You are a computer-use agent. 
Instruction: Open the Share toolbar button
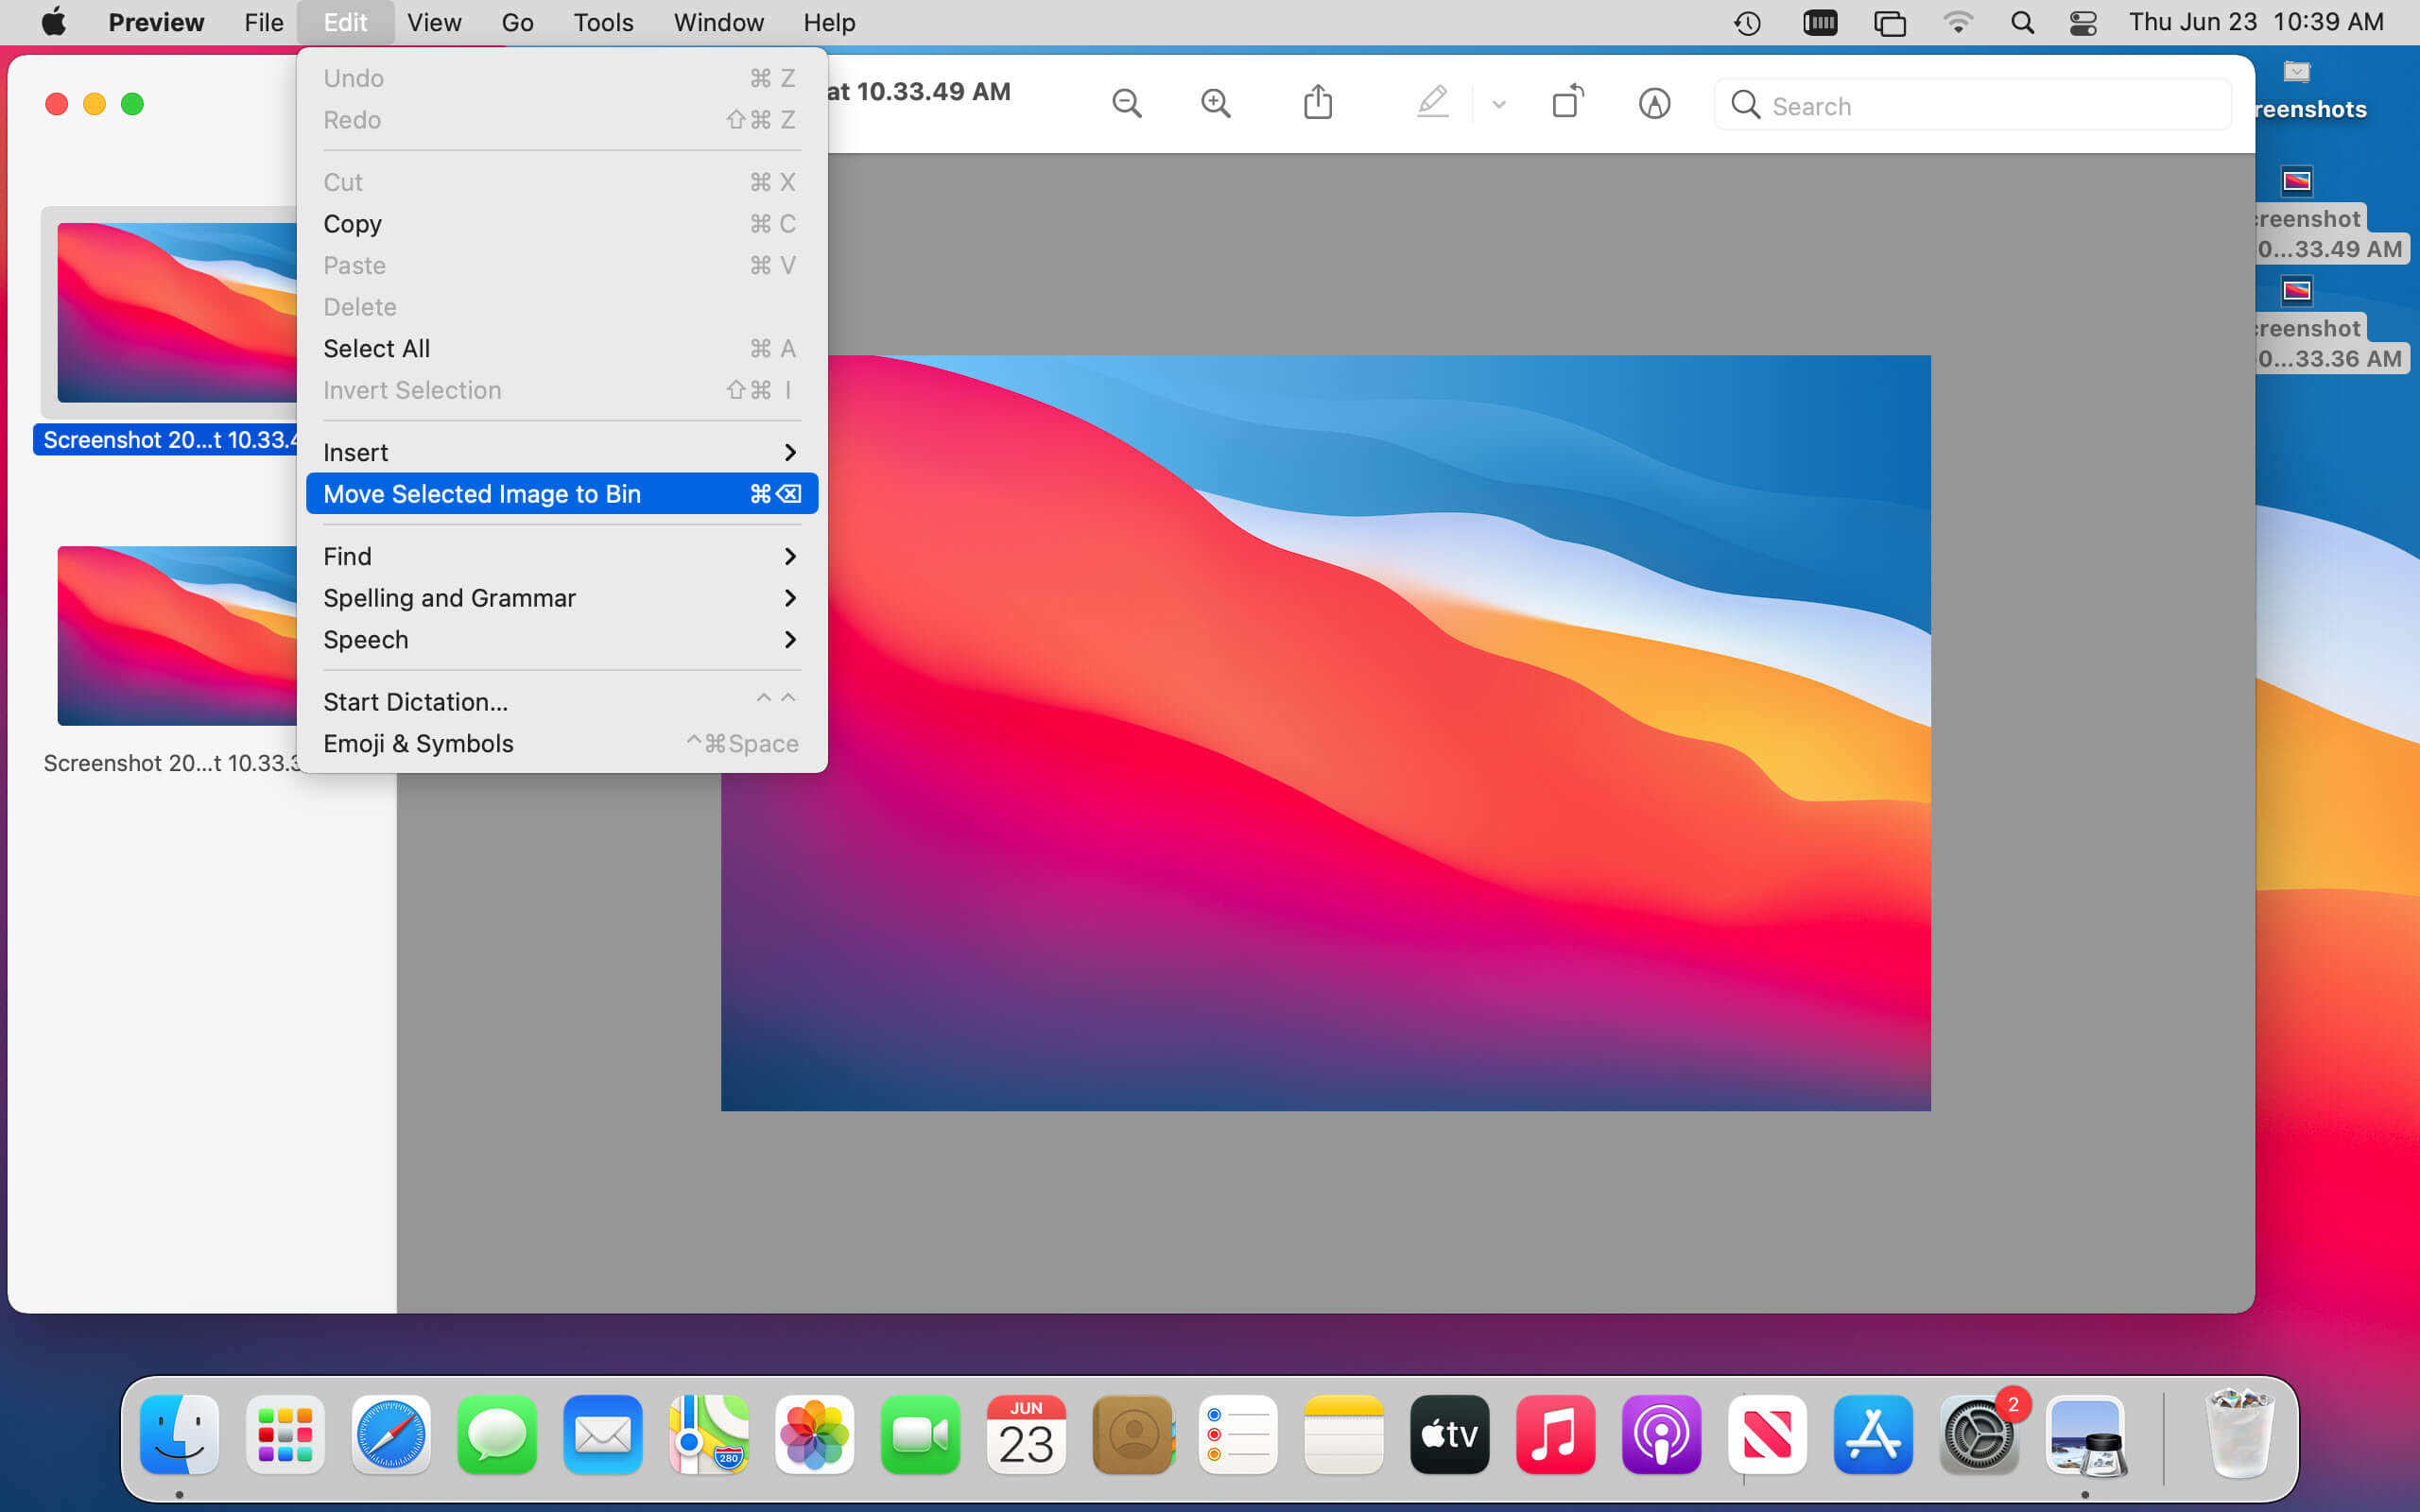tap(1318, 103)
